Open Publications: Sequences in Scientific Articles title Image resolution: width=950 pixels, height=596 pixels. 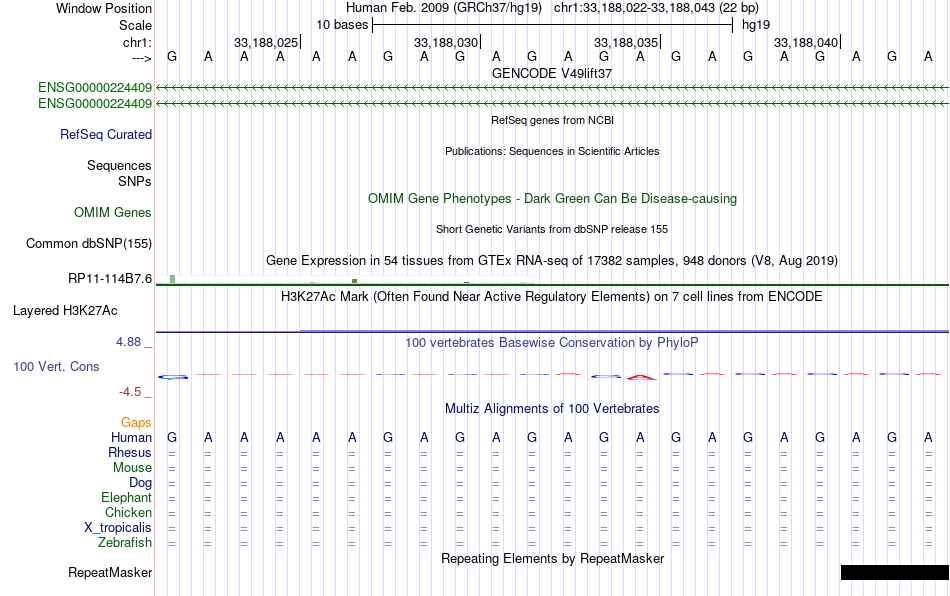click(x=552, y=151)
